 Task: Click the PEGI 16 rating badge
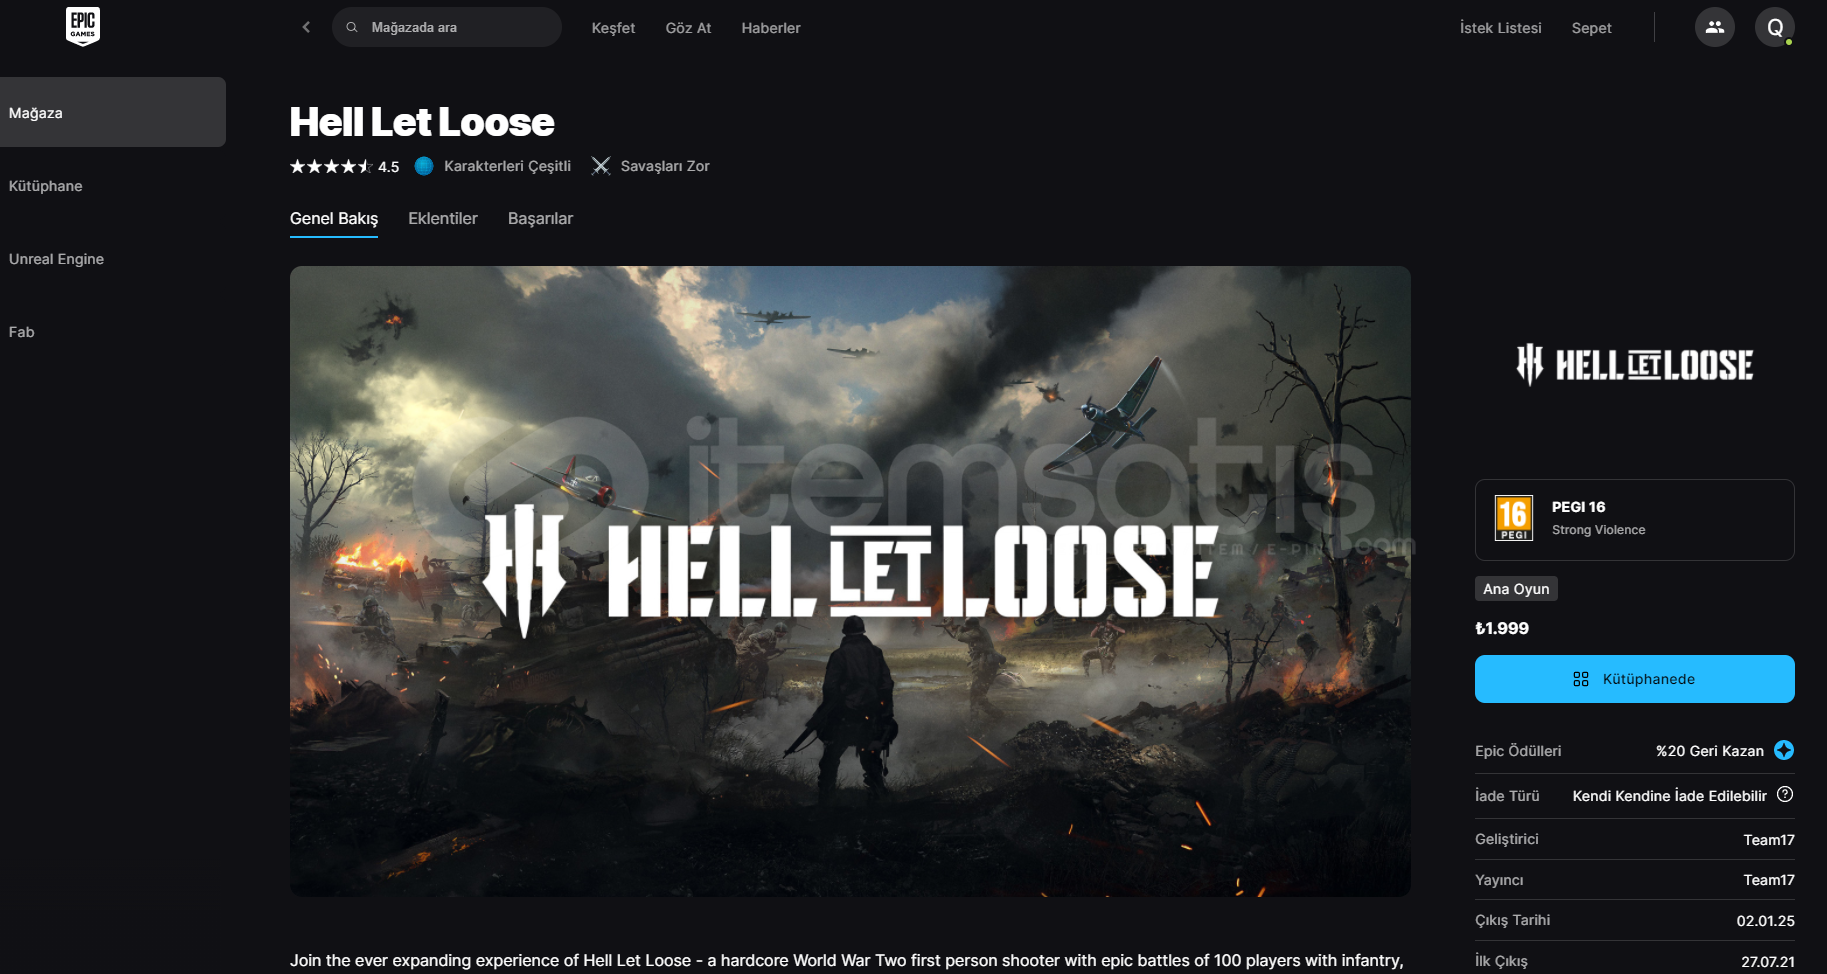[1513, 518]
